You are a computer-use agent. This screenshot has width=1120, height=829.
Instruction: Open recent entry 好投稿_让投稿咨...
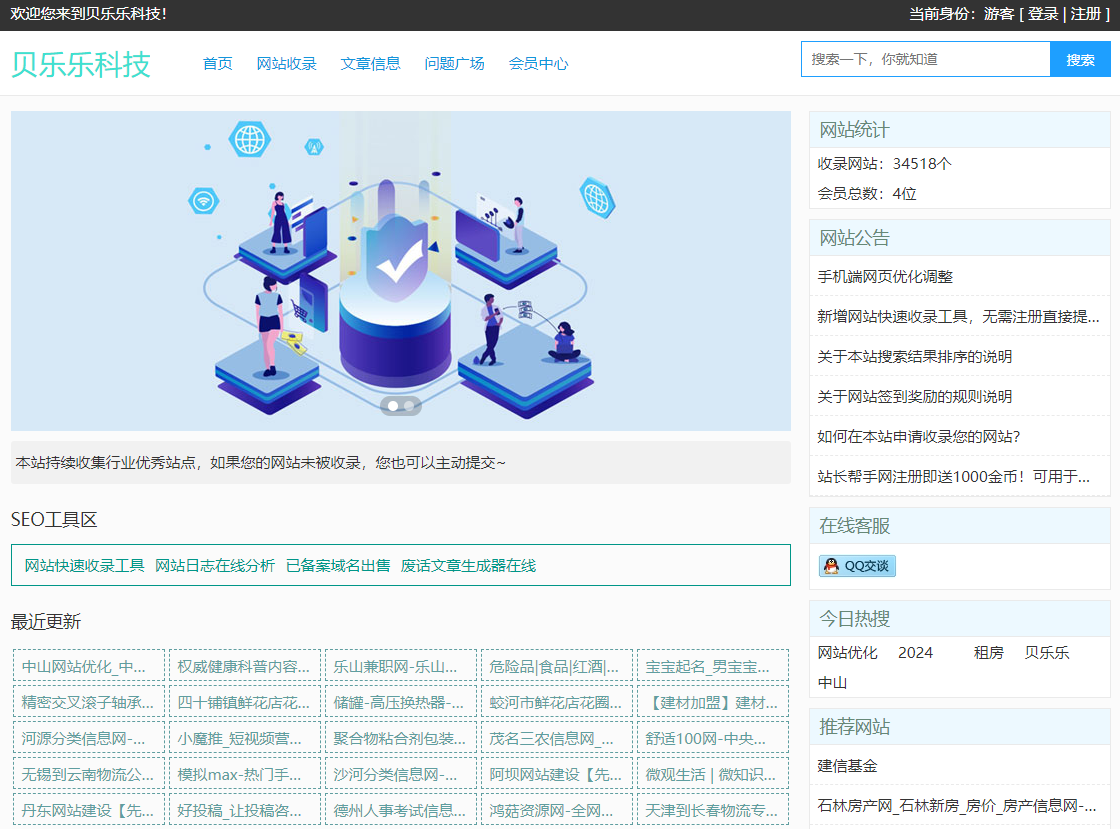[245, 810]
